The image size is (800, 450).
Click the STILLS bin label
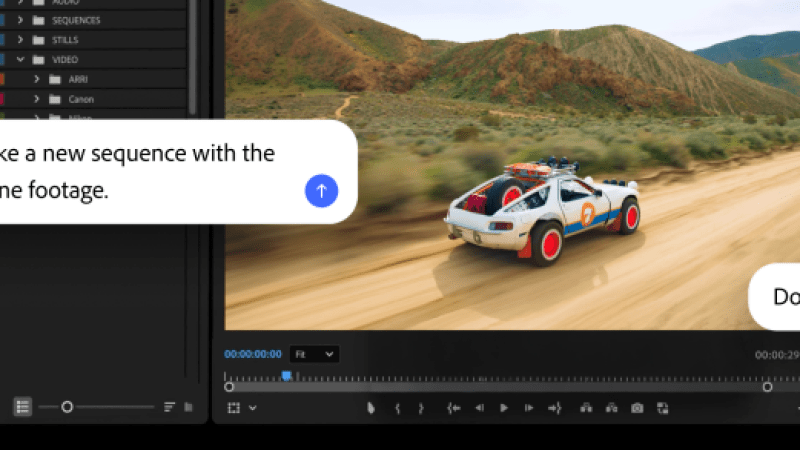point(65,40)
